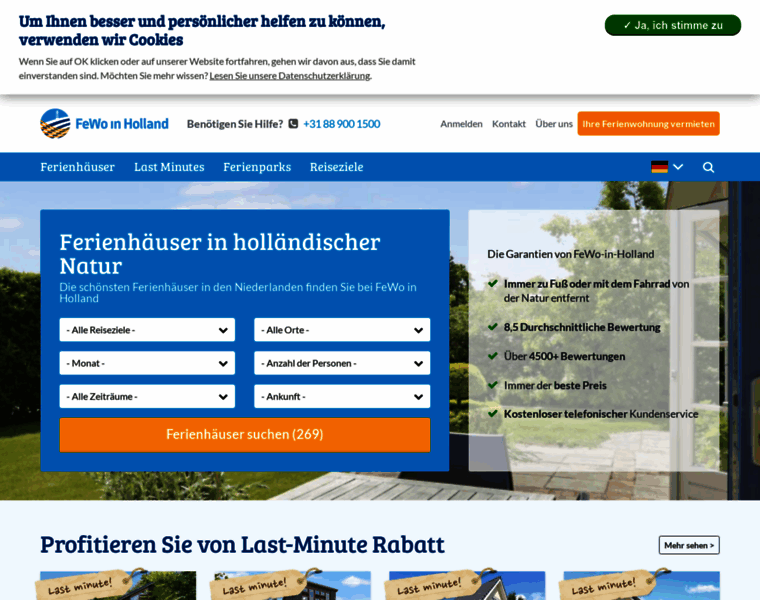Click FeWo in Holland logo text
The image size is (760, 600).
click(x=122, y=124)
